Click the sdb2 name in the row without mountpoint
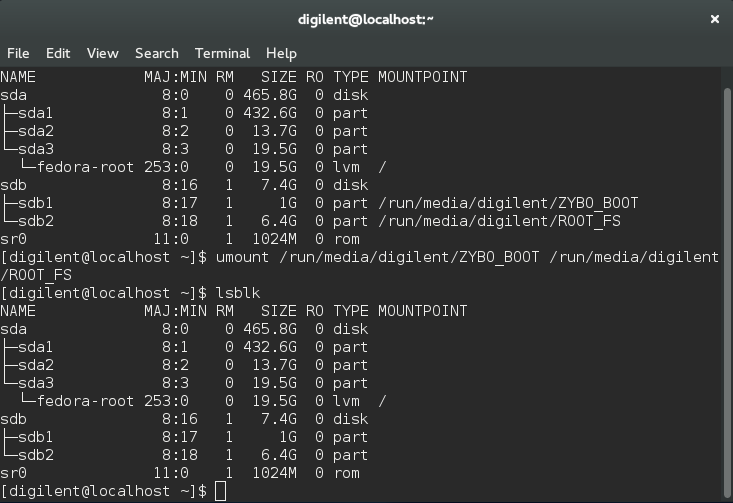733x503 pixels. point(36,455)
